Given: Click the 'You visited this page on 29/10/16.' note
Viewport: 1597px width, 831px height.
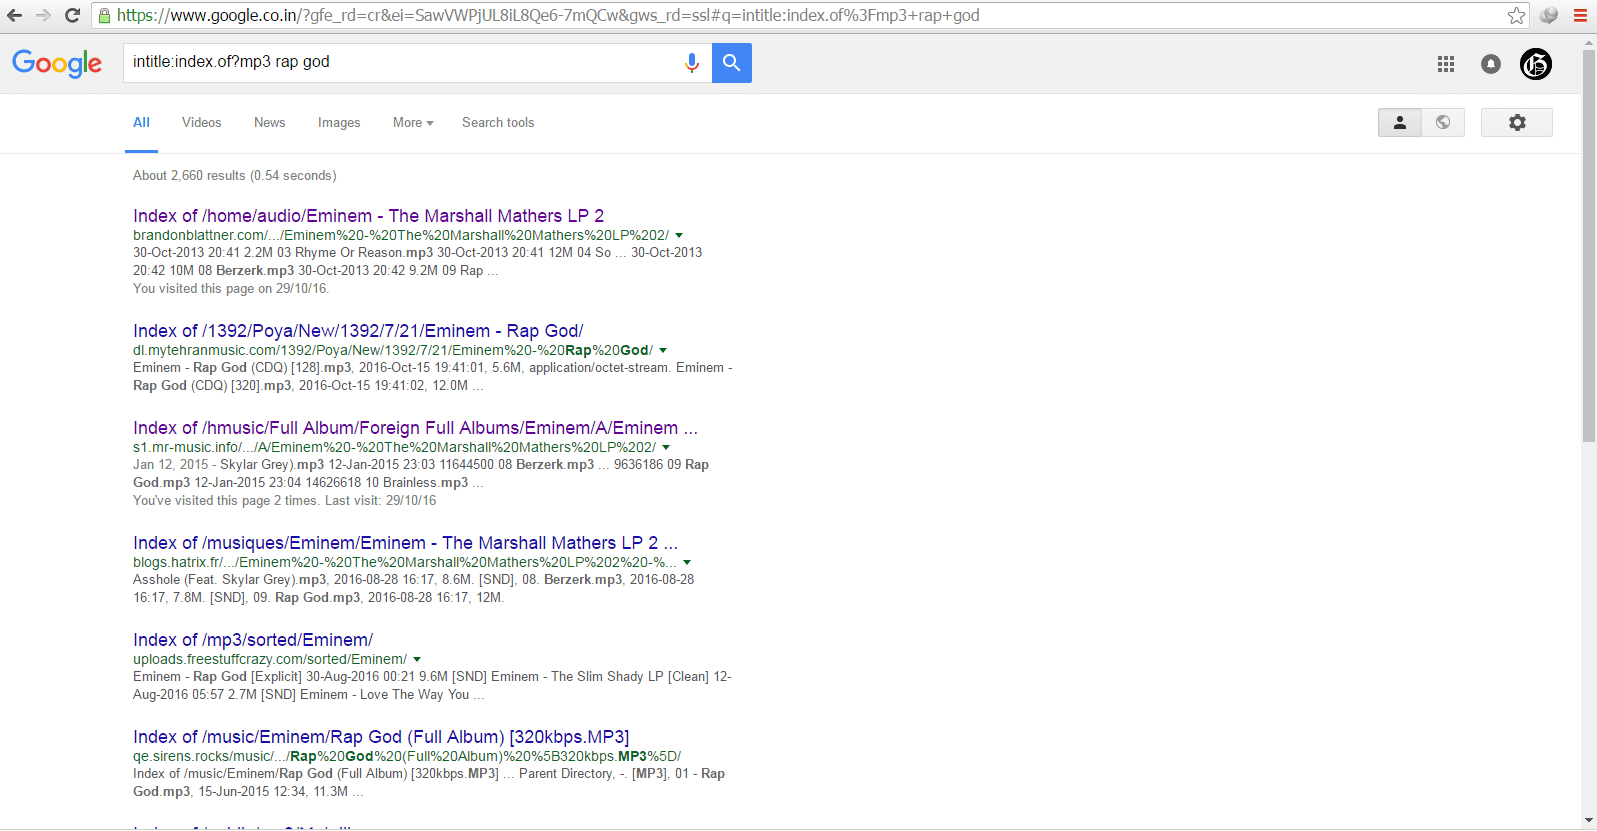Looking at the screenshot, I should 231,289.
